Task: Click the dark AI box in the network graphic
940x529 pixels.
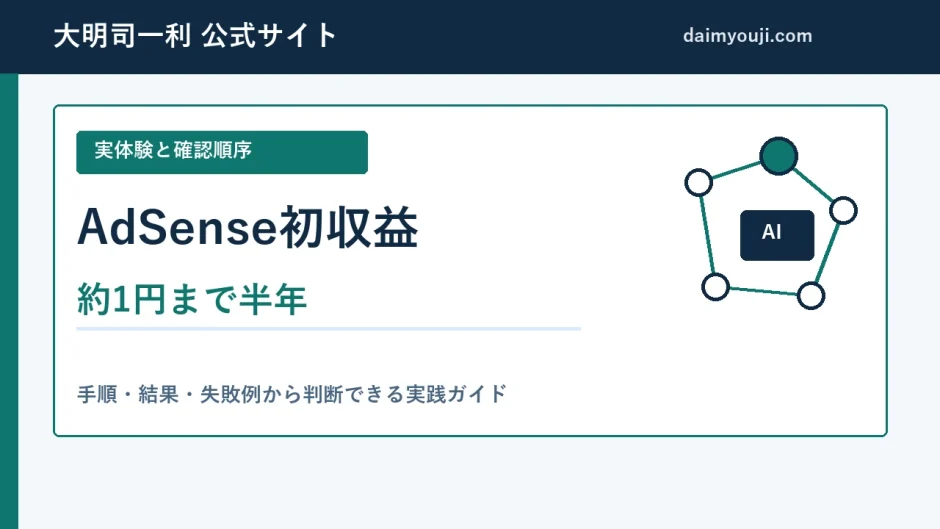Action: click(777, 235)
